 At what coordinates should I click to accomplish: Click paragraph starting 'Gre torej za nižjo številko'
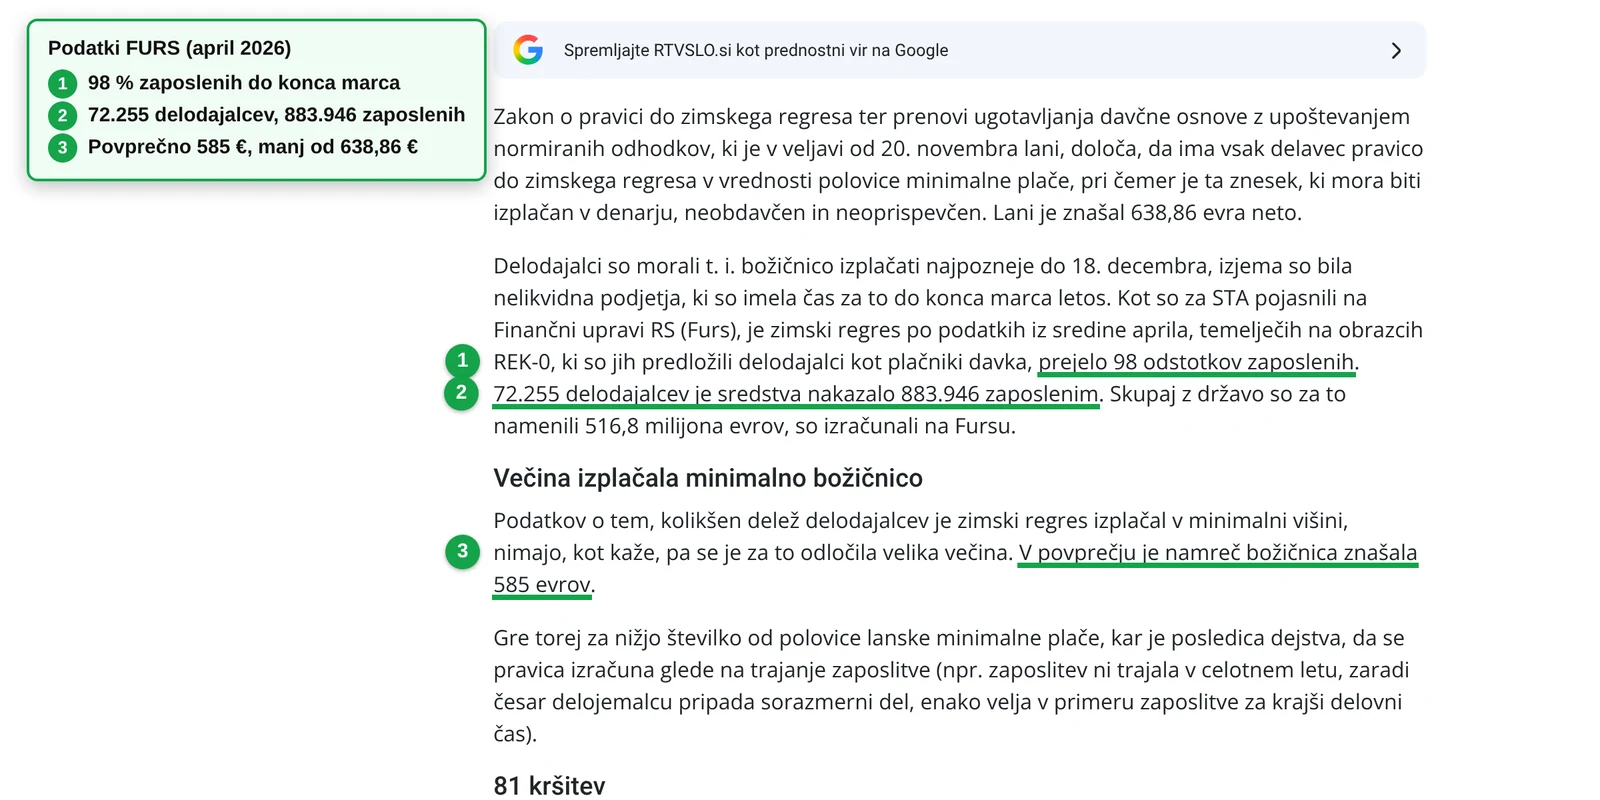click(x=951, y=686)
